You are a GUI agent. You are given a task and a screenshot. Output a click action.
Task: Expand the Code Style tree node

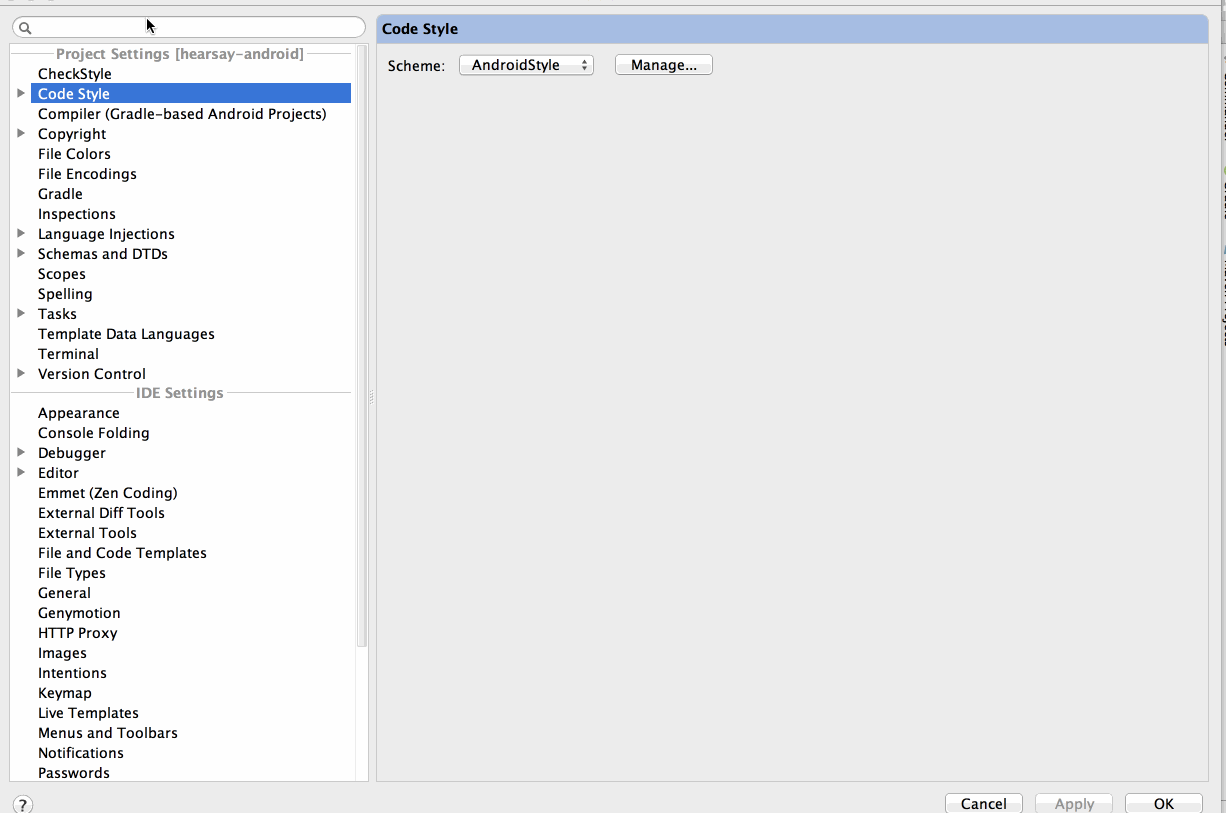21,93
